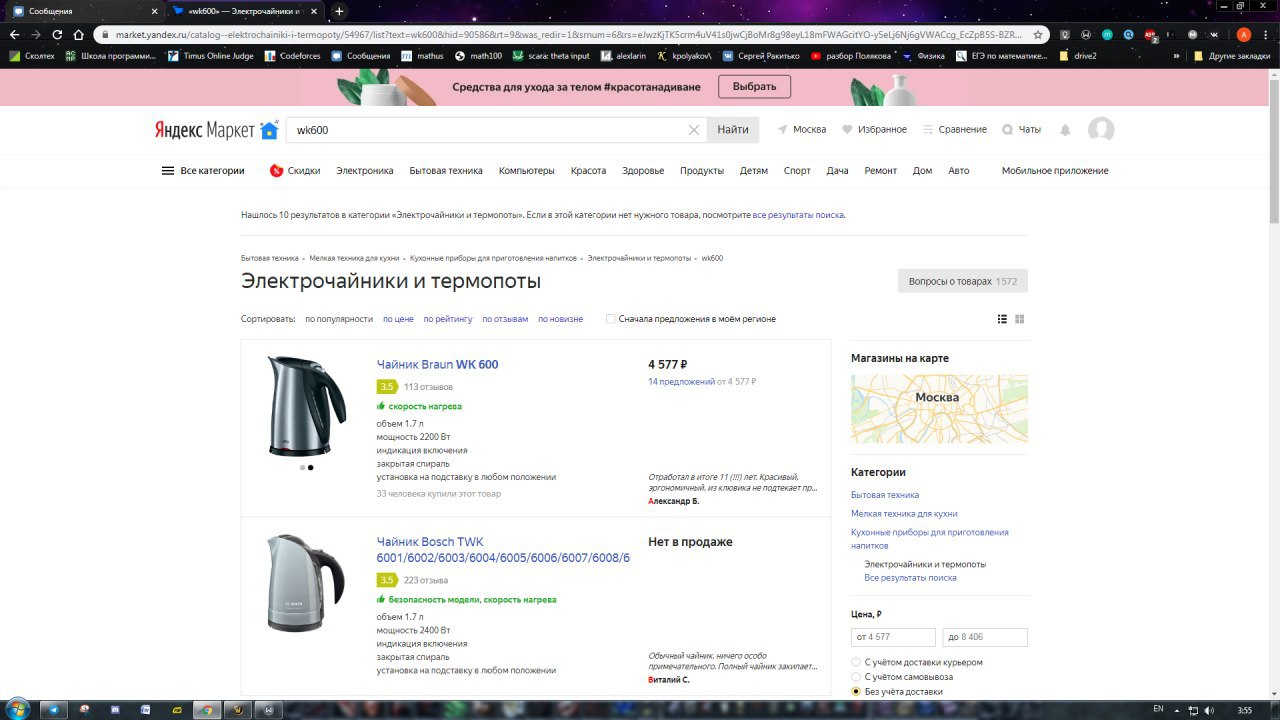Sort results по новизне

pos(560,319)
